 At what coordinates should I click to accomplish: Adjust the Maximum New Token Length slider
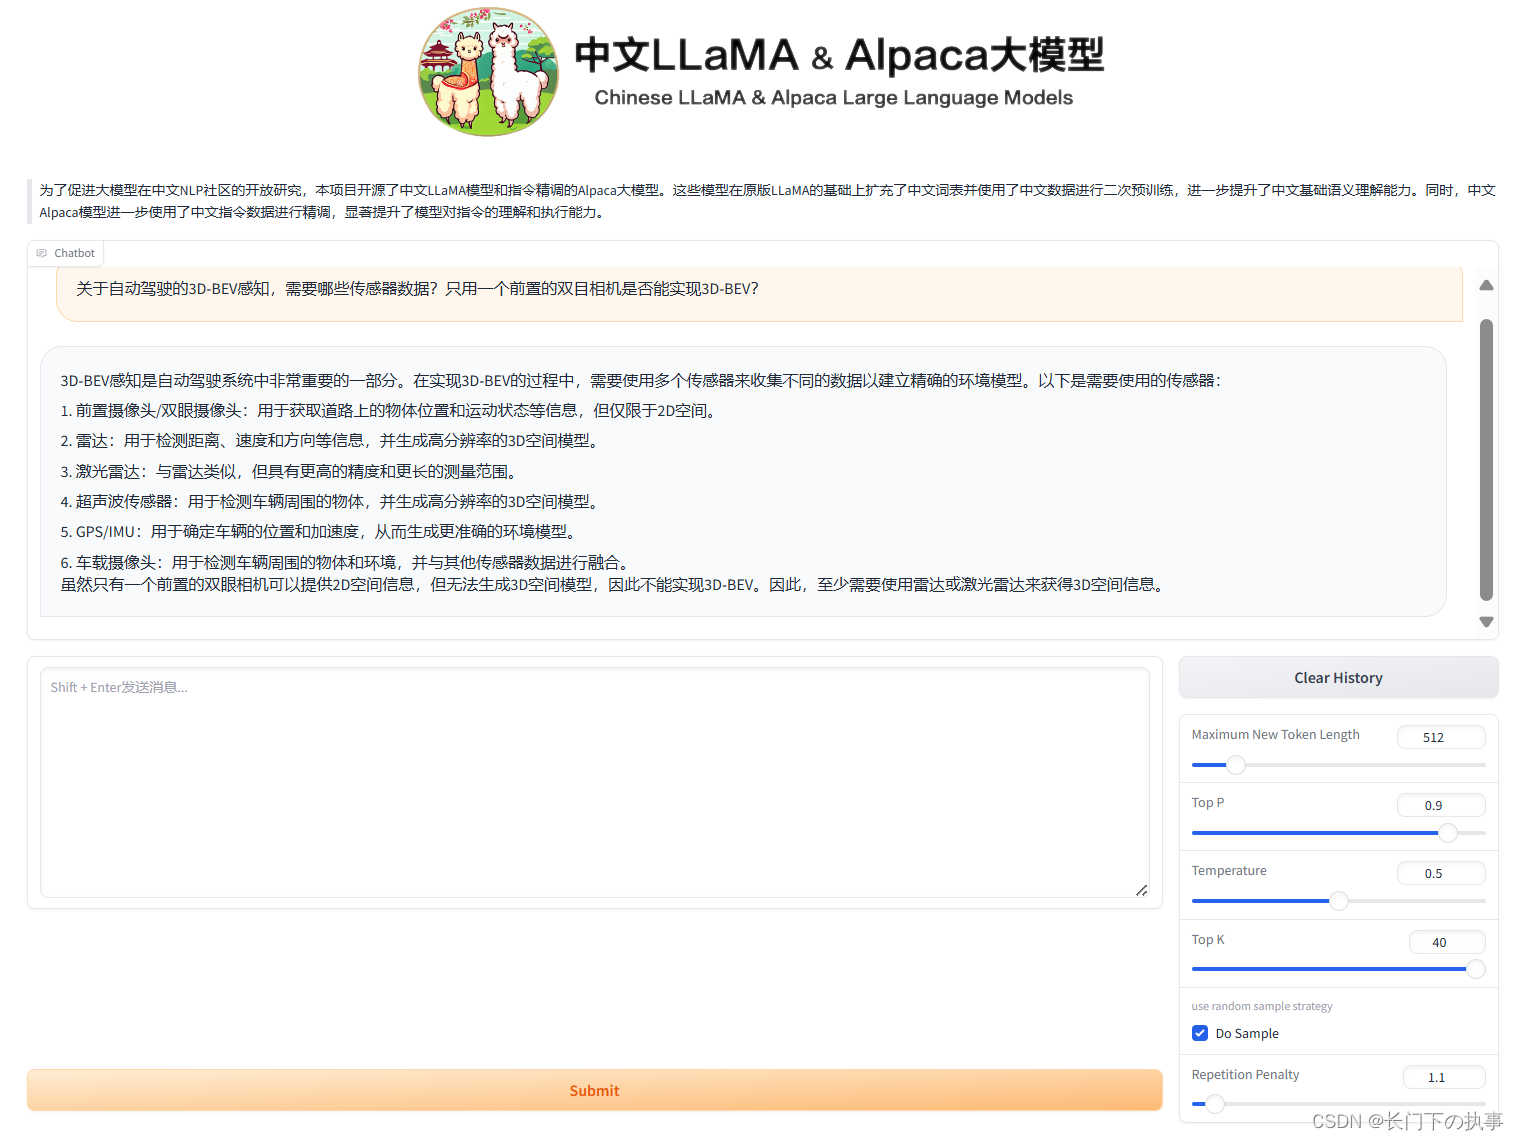1235,765
